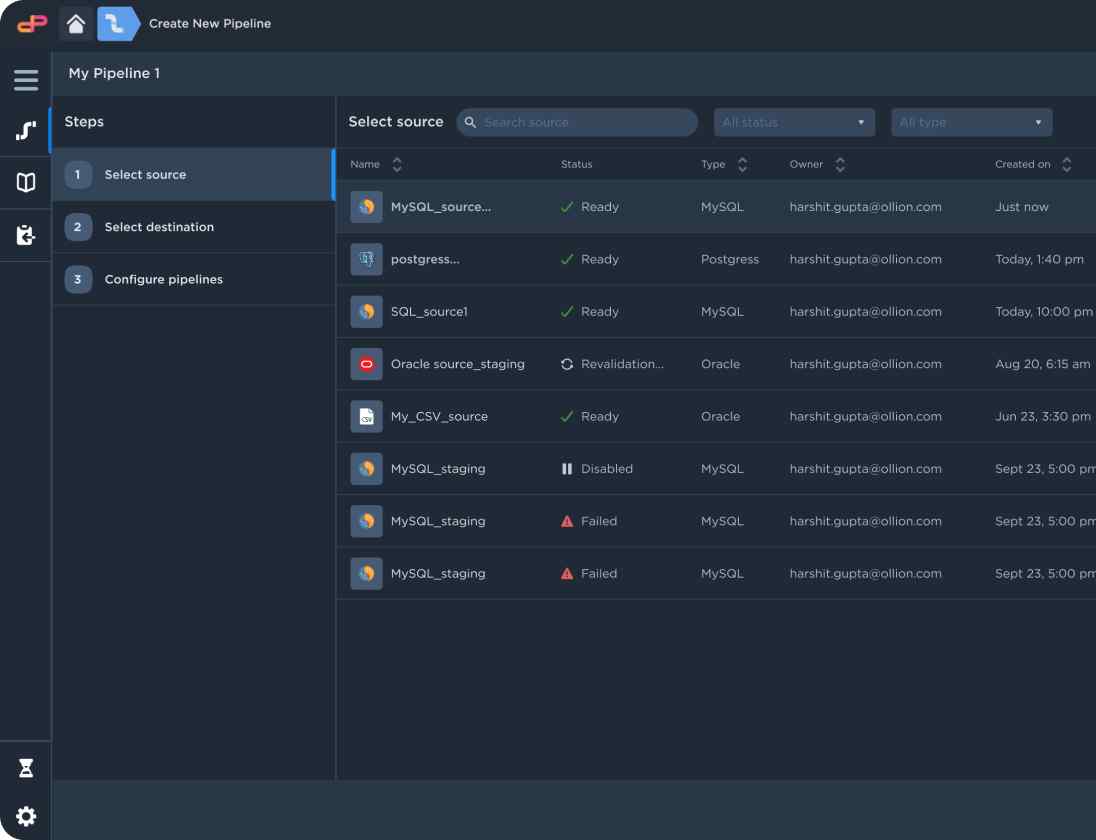Open the hamburger menu in the sidebar

coord(26,80)
